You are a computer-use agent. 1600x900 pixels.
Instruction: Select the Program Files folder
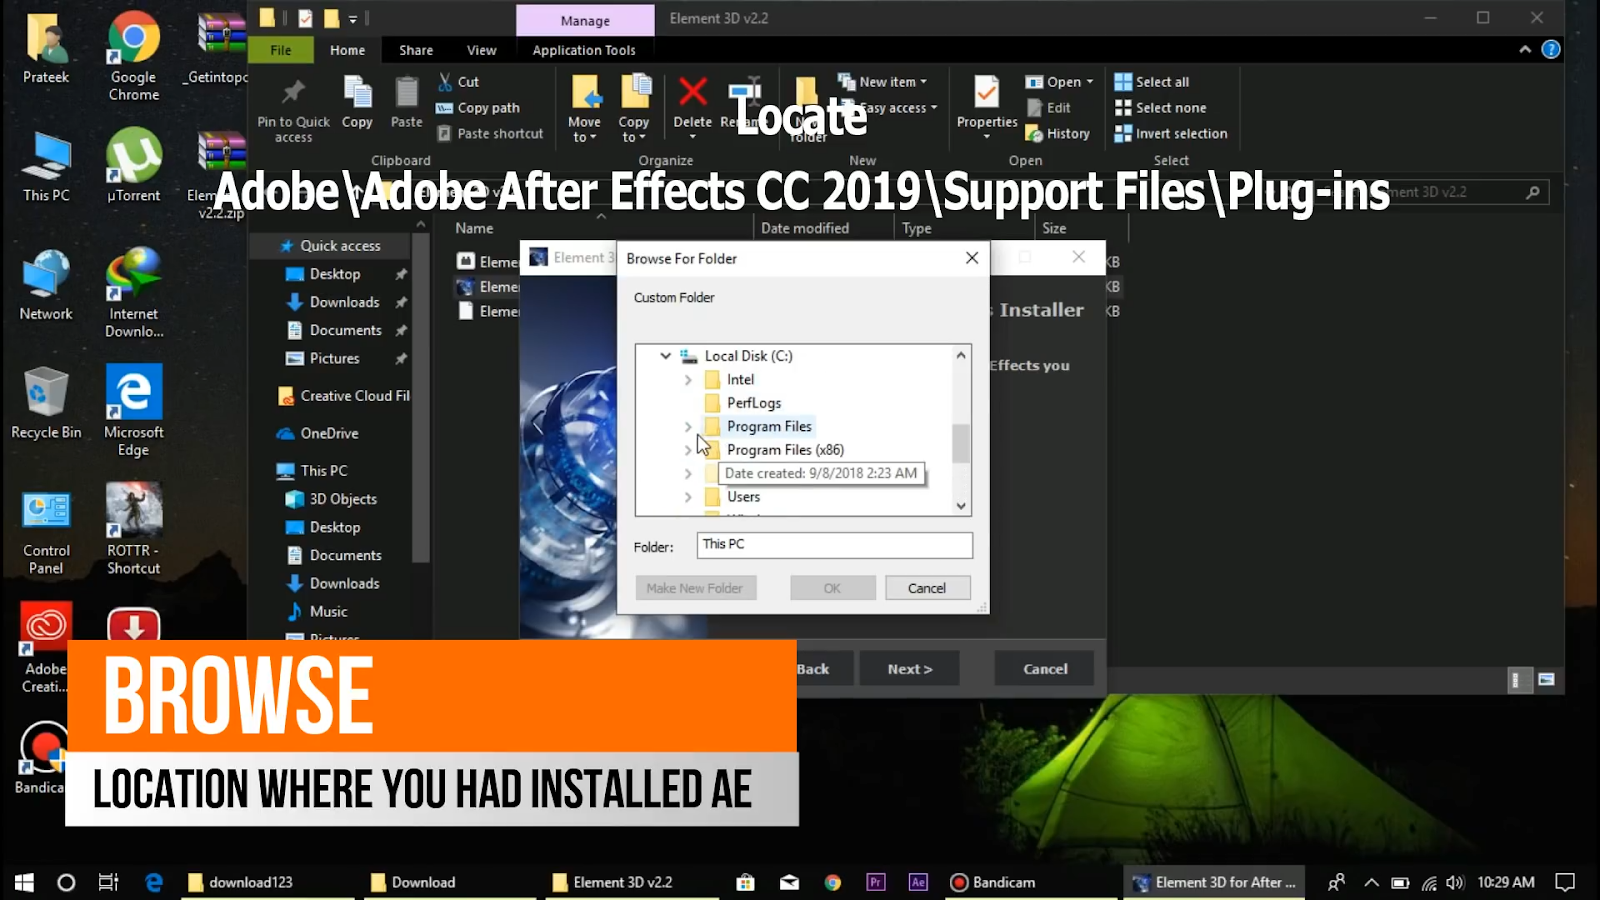pos(769,427)
